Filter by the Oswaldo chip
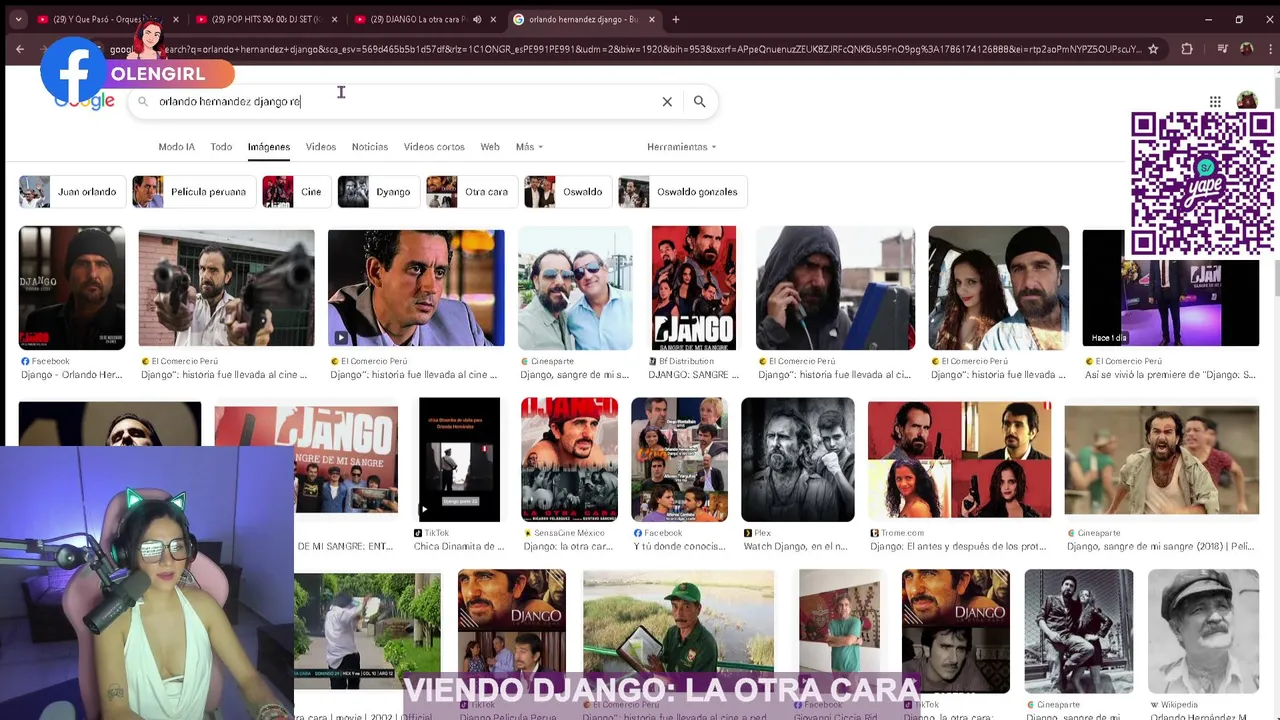The height and width of the screenshot is (720, 1280). click(568, 192)
